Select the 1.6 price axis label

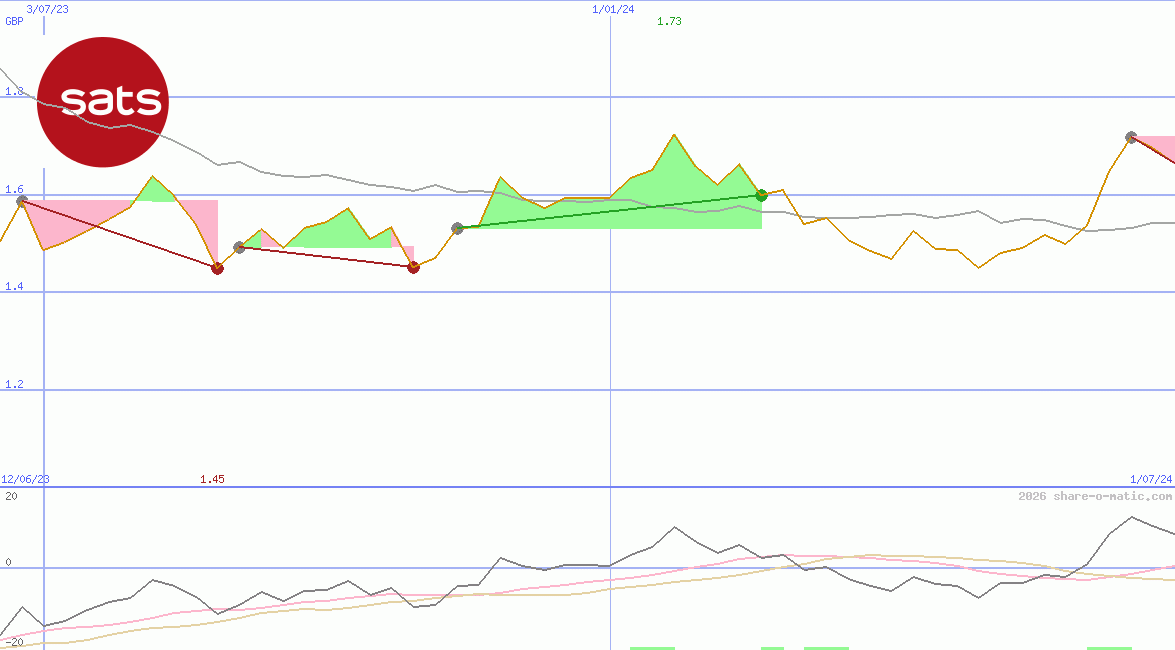pos(14,190)
